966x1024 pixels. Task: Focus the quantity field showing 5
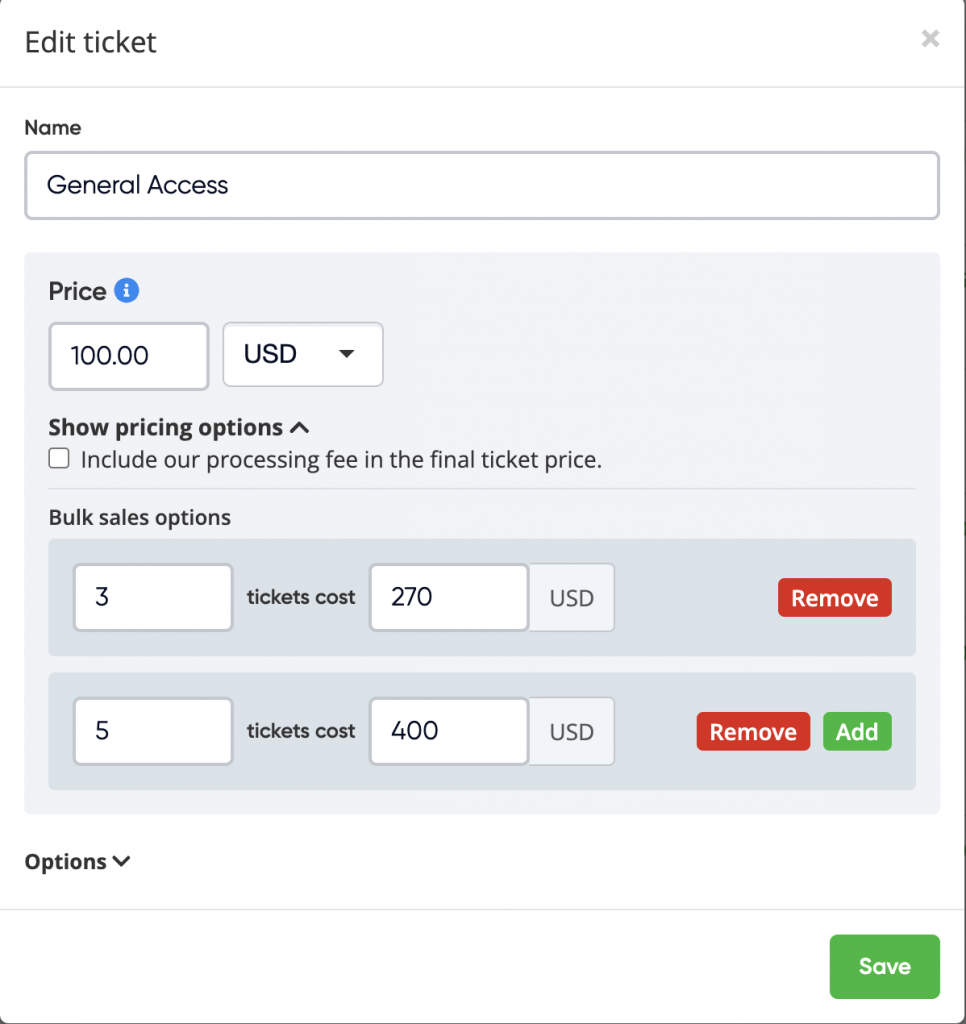(x=153, y=731)
